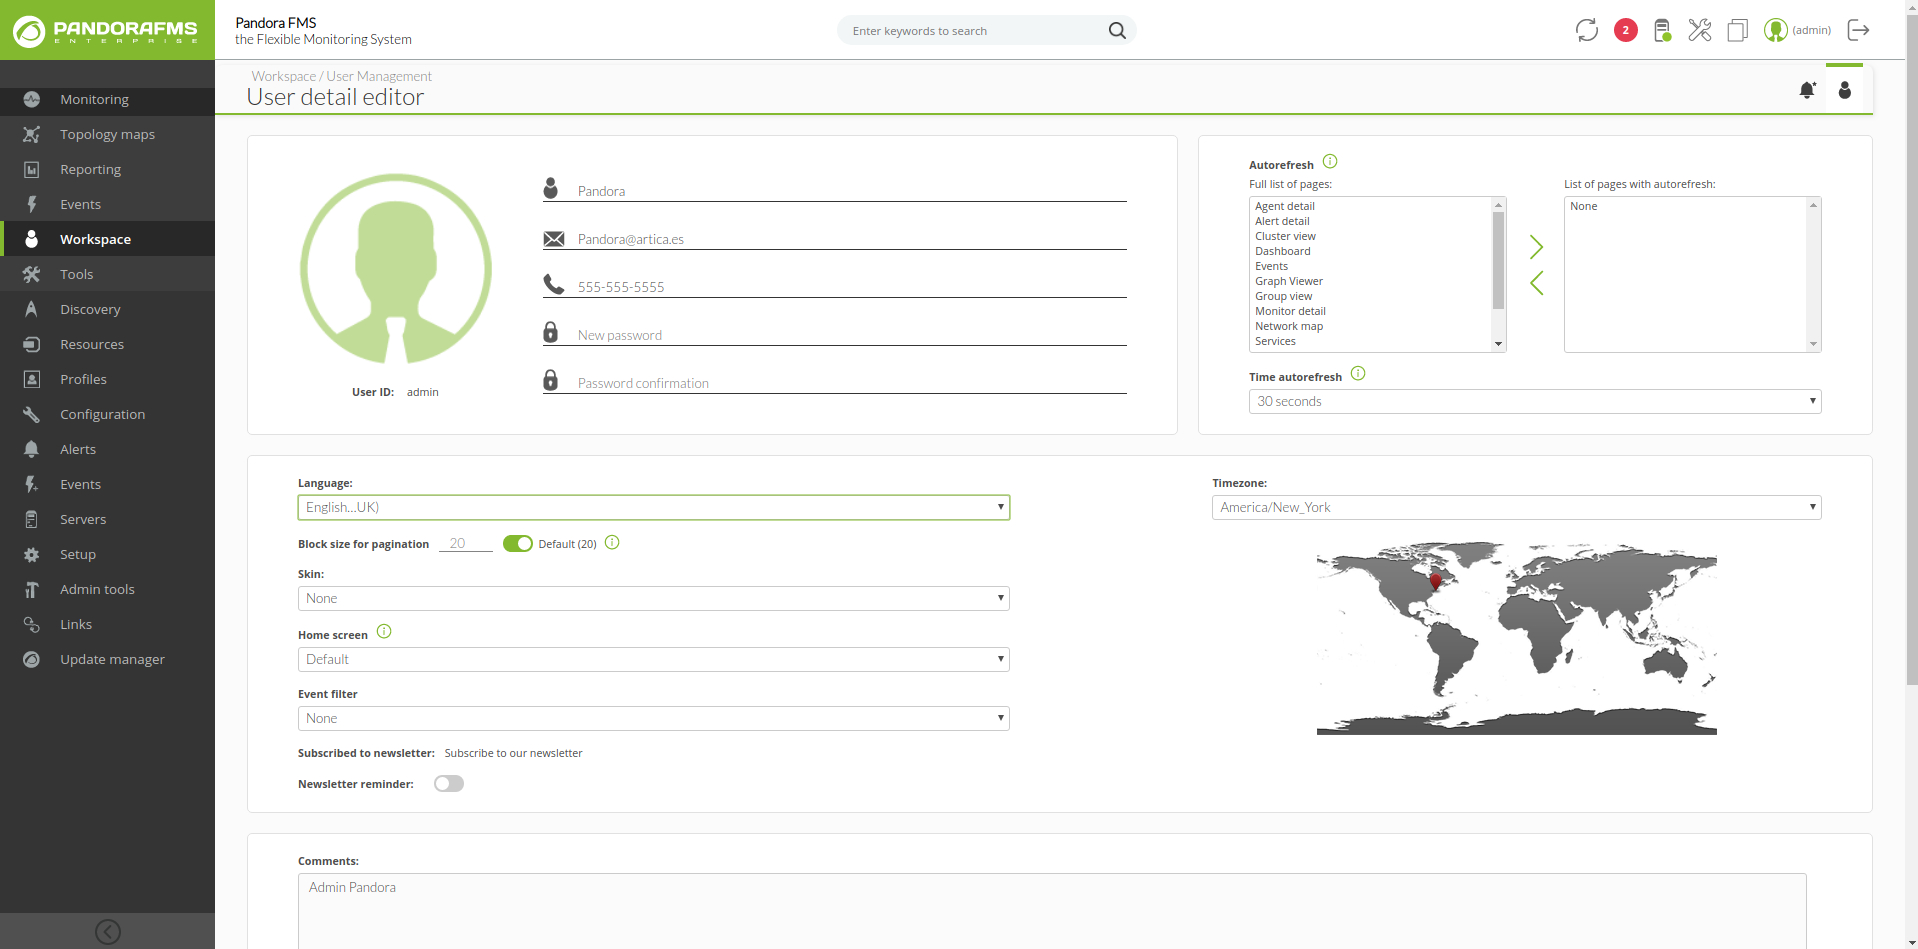Click the Comments text area

(x=1052, y=911)
